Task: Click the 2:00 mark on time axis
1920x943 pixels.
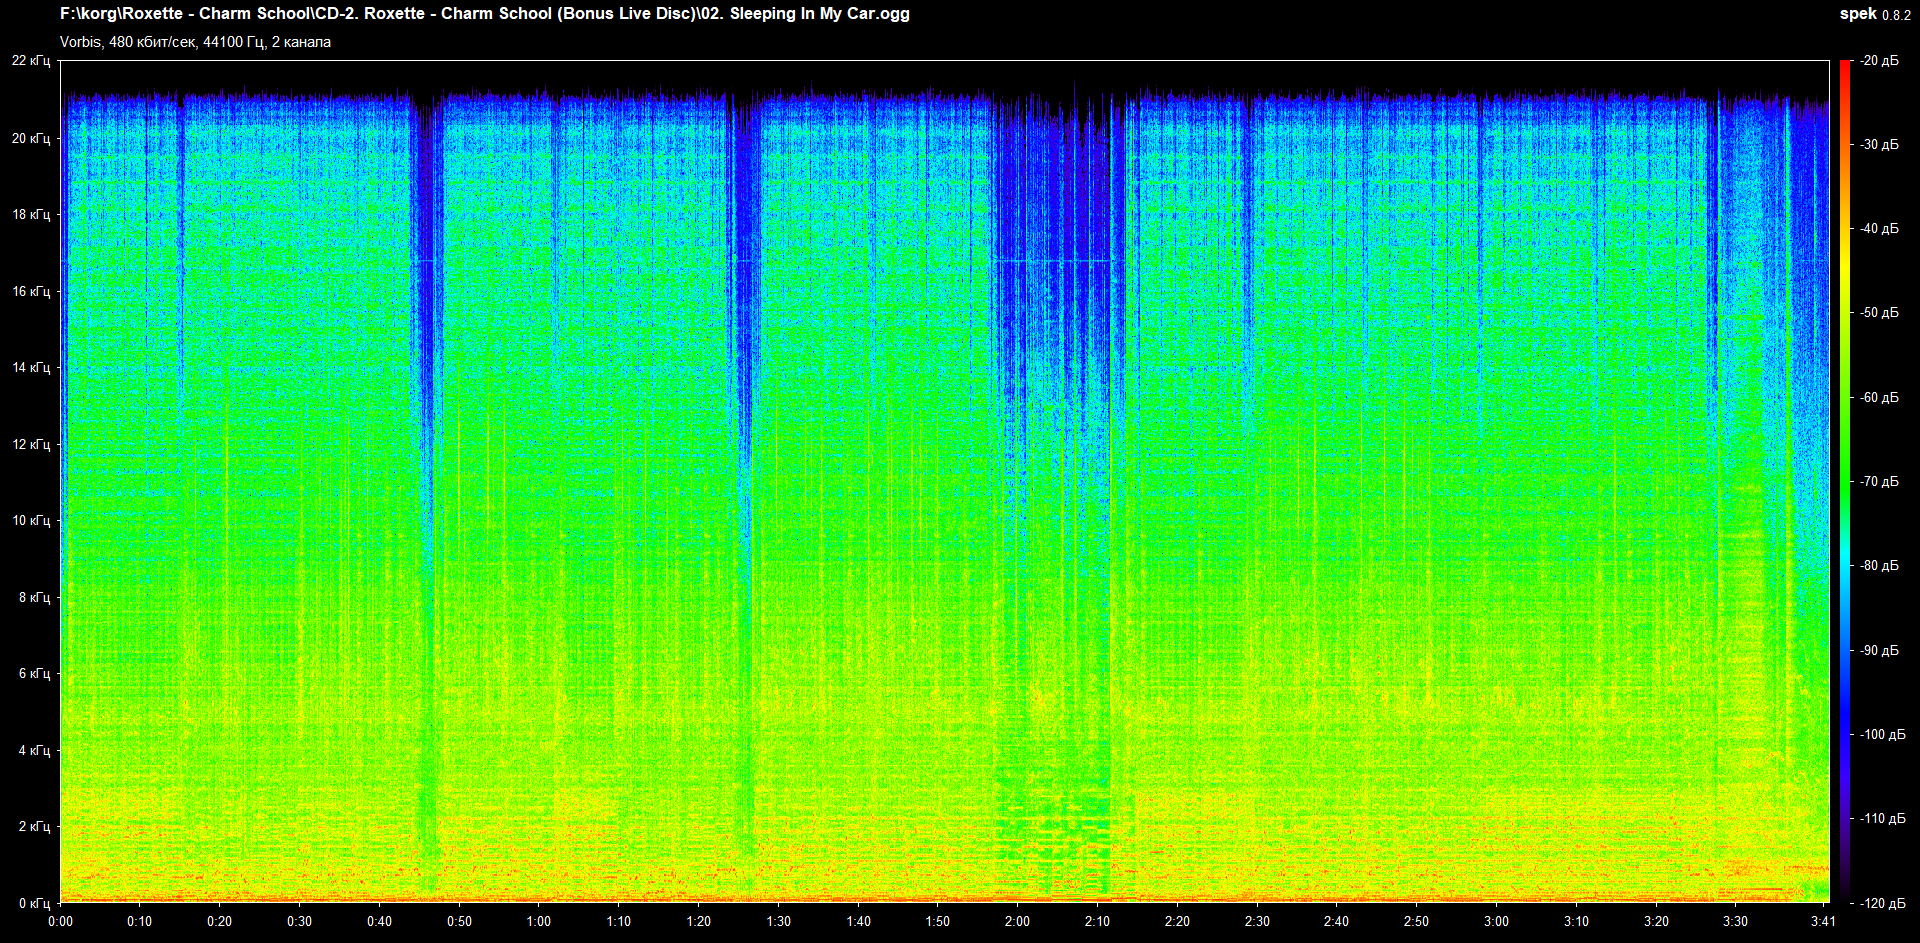Action: click(x=1017, y=921)
